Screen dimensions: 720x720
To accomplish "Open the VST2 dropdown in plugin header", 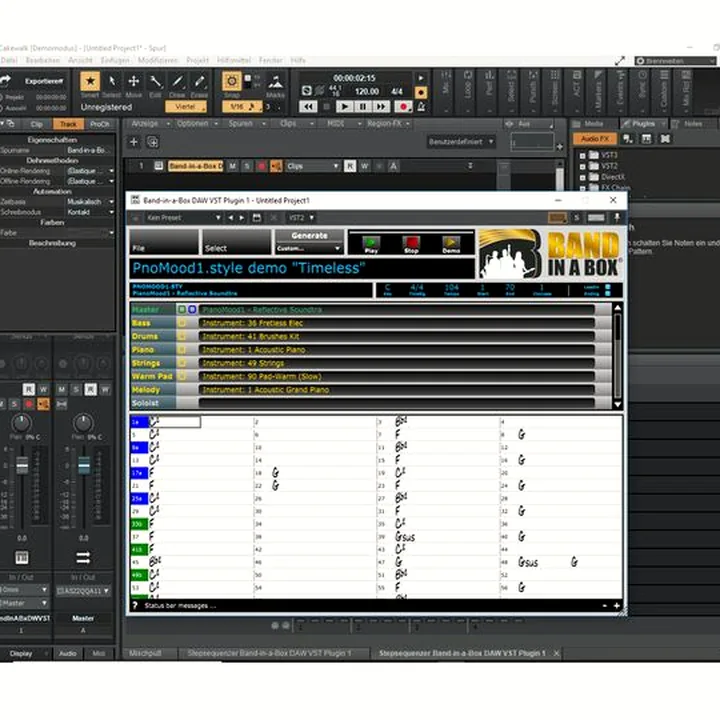I will [301, 218].
